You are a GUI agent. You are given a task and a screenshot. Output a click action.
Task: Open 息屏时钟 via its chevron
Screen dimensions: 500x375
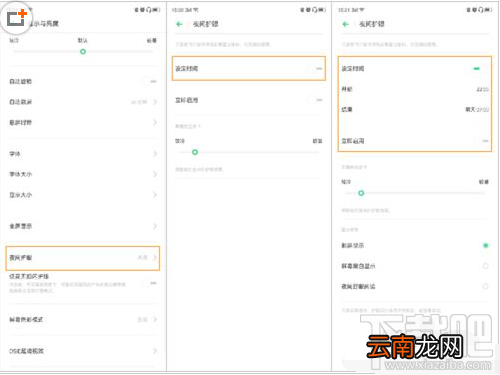[155, 123]
